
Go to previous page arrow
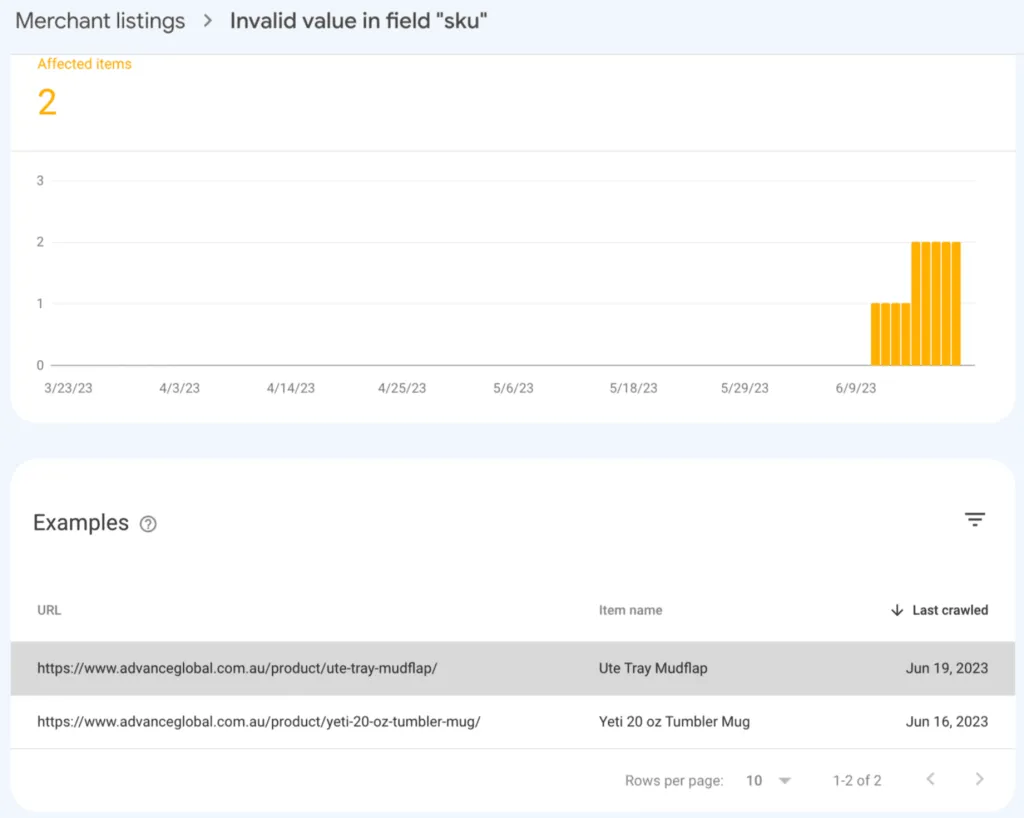(931, 779)
